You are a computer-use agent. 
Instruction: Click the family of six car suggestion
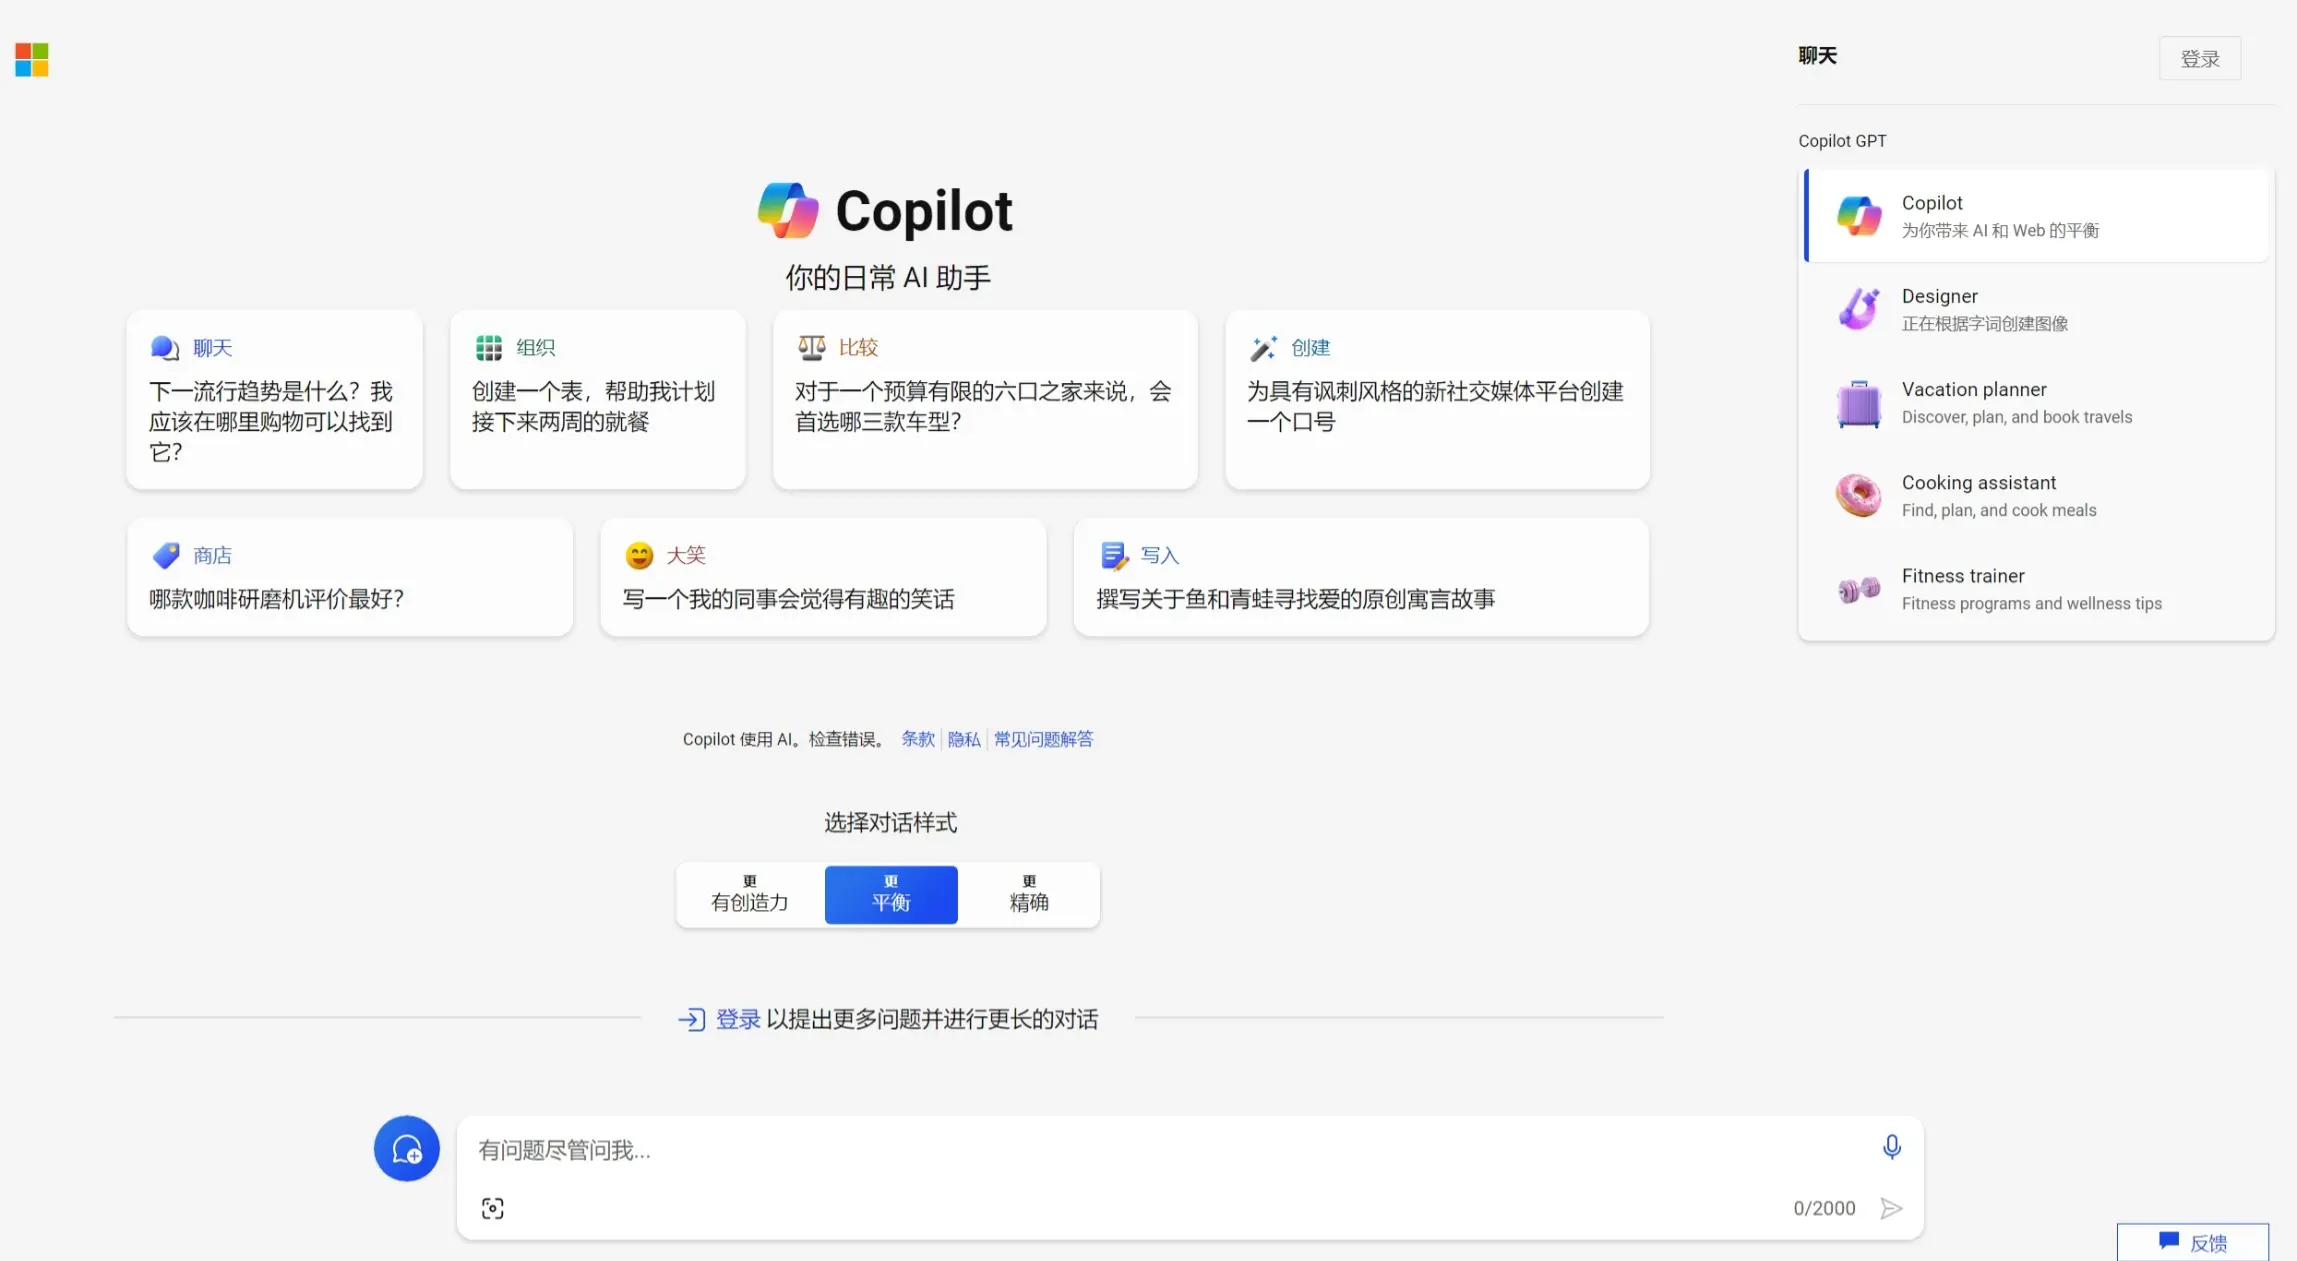[x=983, y=406]
